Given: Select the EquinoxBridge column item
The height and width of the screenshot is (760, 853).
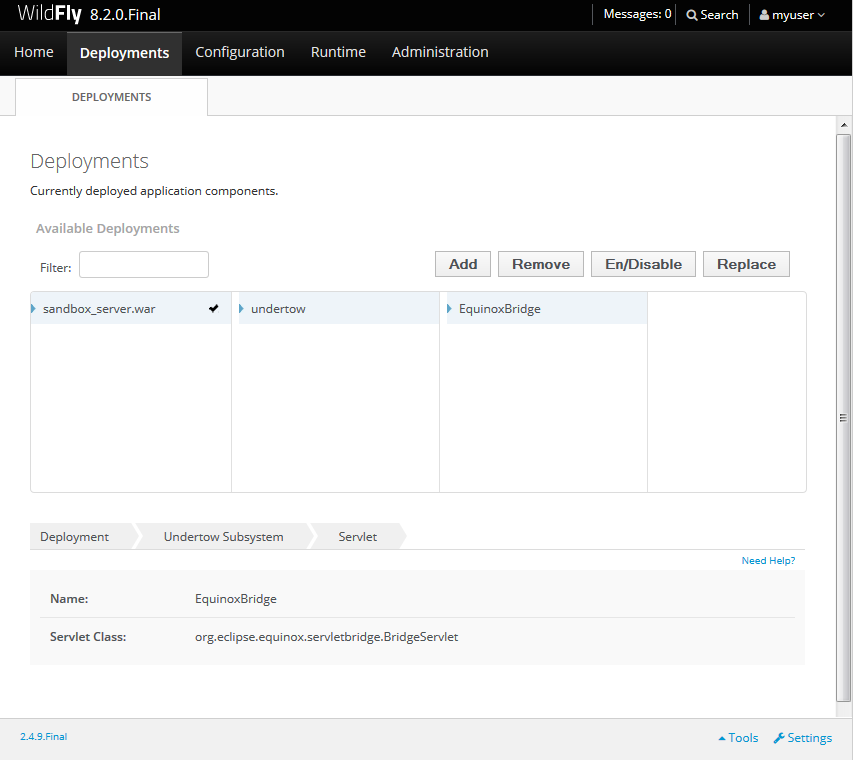Looking at the screenshot, I should click(x=547, y=308).
